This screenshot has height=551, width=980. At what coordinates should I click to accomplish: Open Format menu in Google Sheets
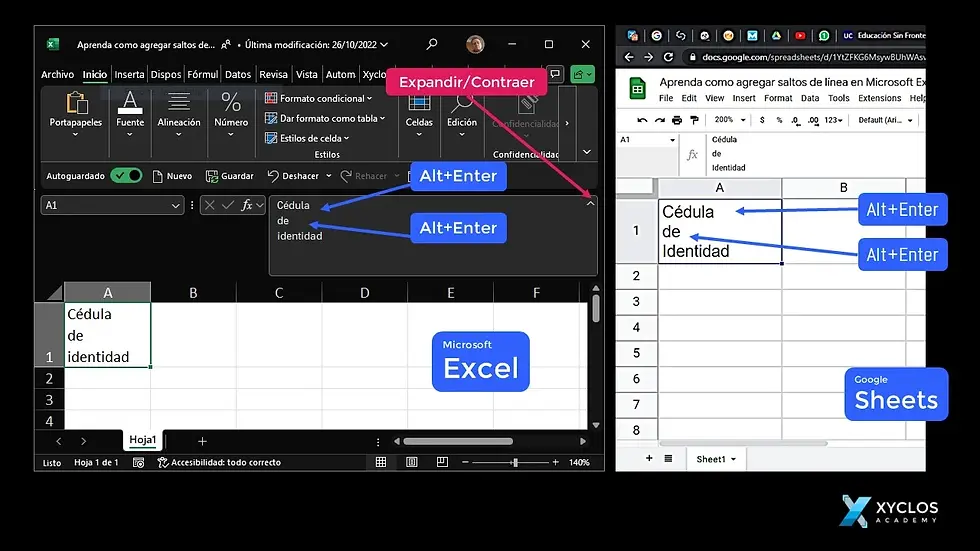tap(778, 98)
